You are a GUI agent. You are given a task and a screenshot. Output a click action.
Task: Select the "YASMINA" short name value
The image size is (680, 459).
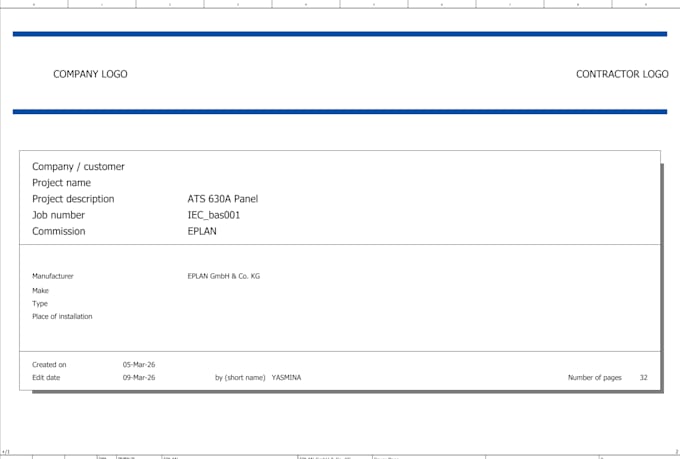point(286,377)
